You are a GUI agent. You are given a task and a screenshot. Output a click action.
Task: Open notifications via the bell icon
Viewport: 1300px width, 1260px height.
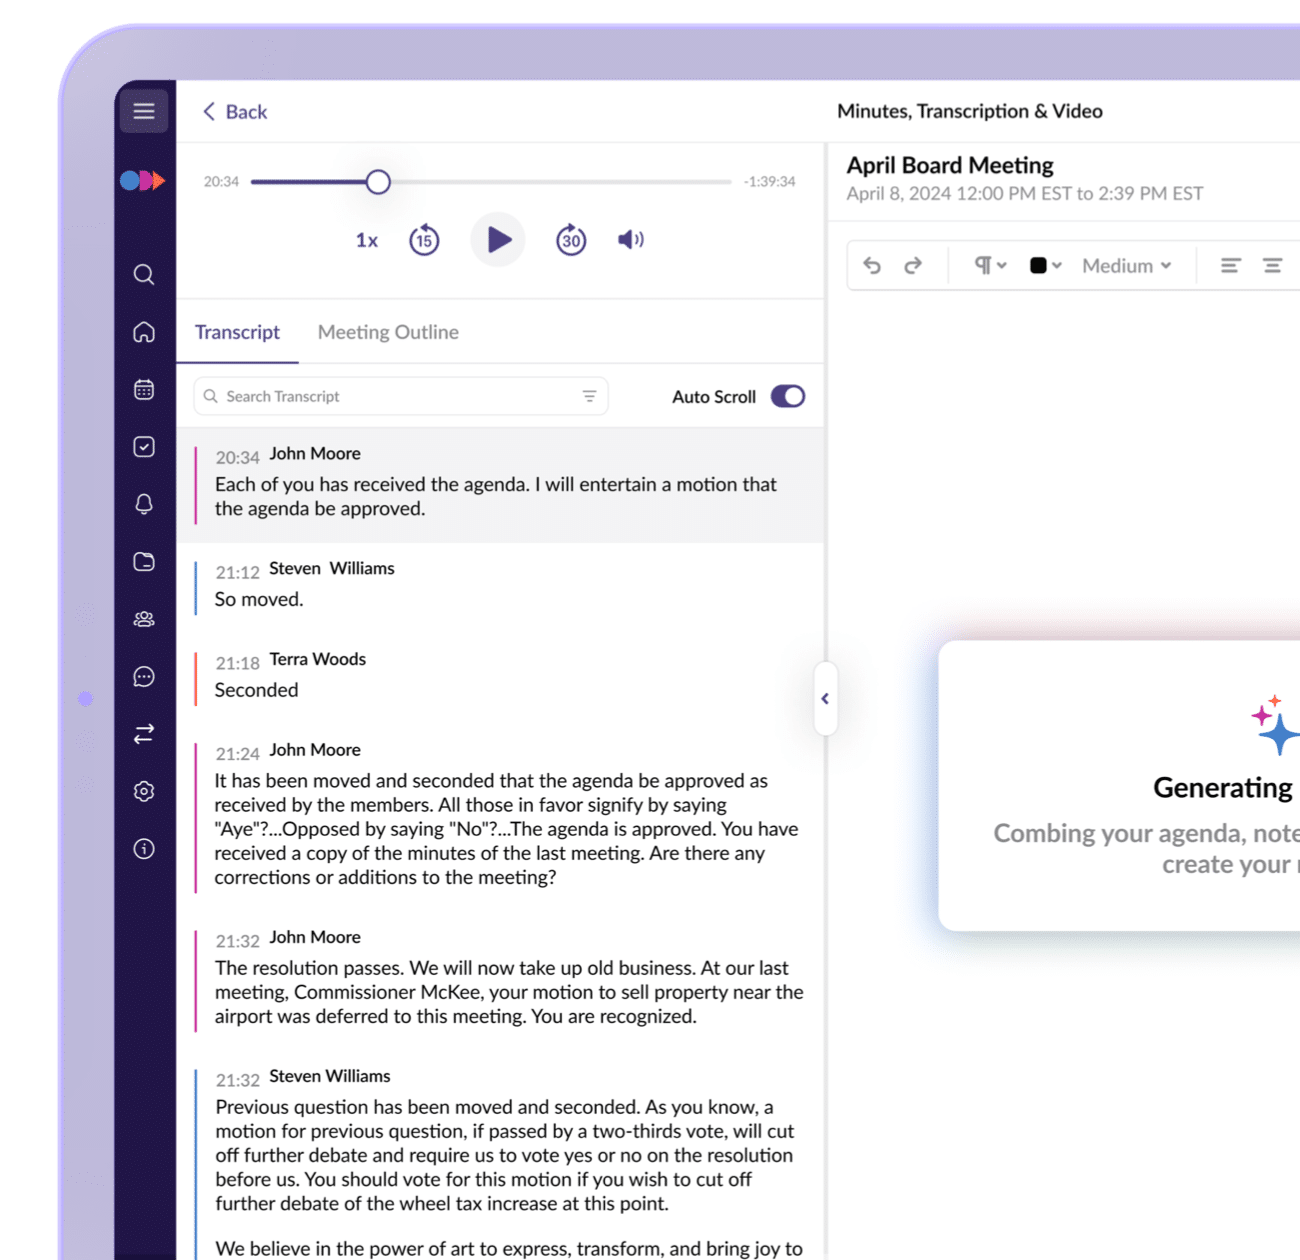[144, 504]
